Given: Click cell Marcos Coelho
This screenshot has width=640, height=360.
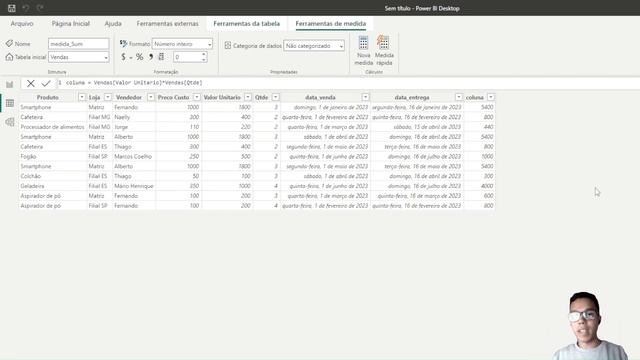Looking at the screenshot, I should coord(133,156).
